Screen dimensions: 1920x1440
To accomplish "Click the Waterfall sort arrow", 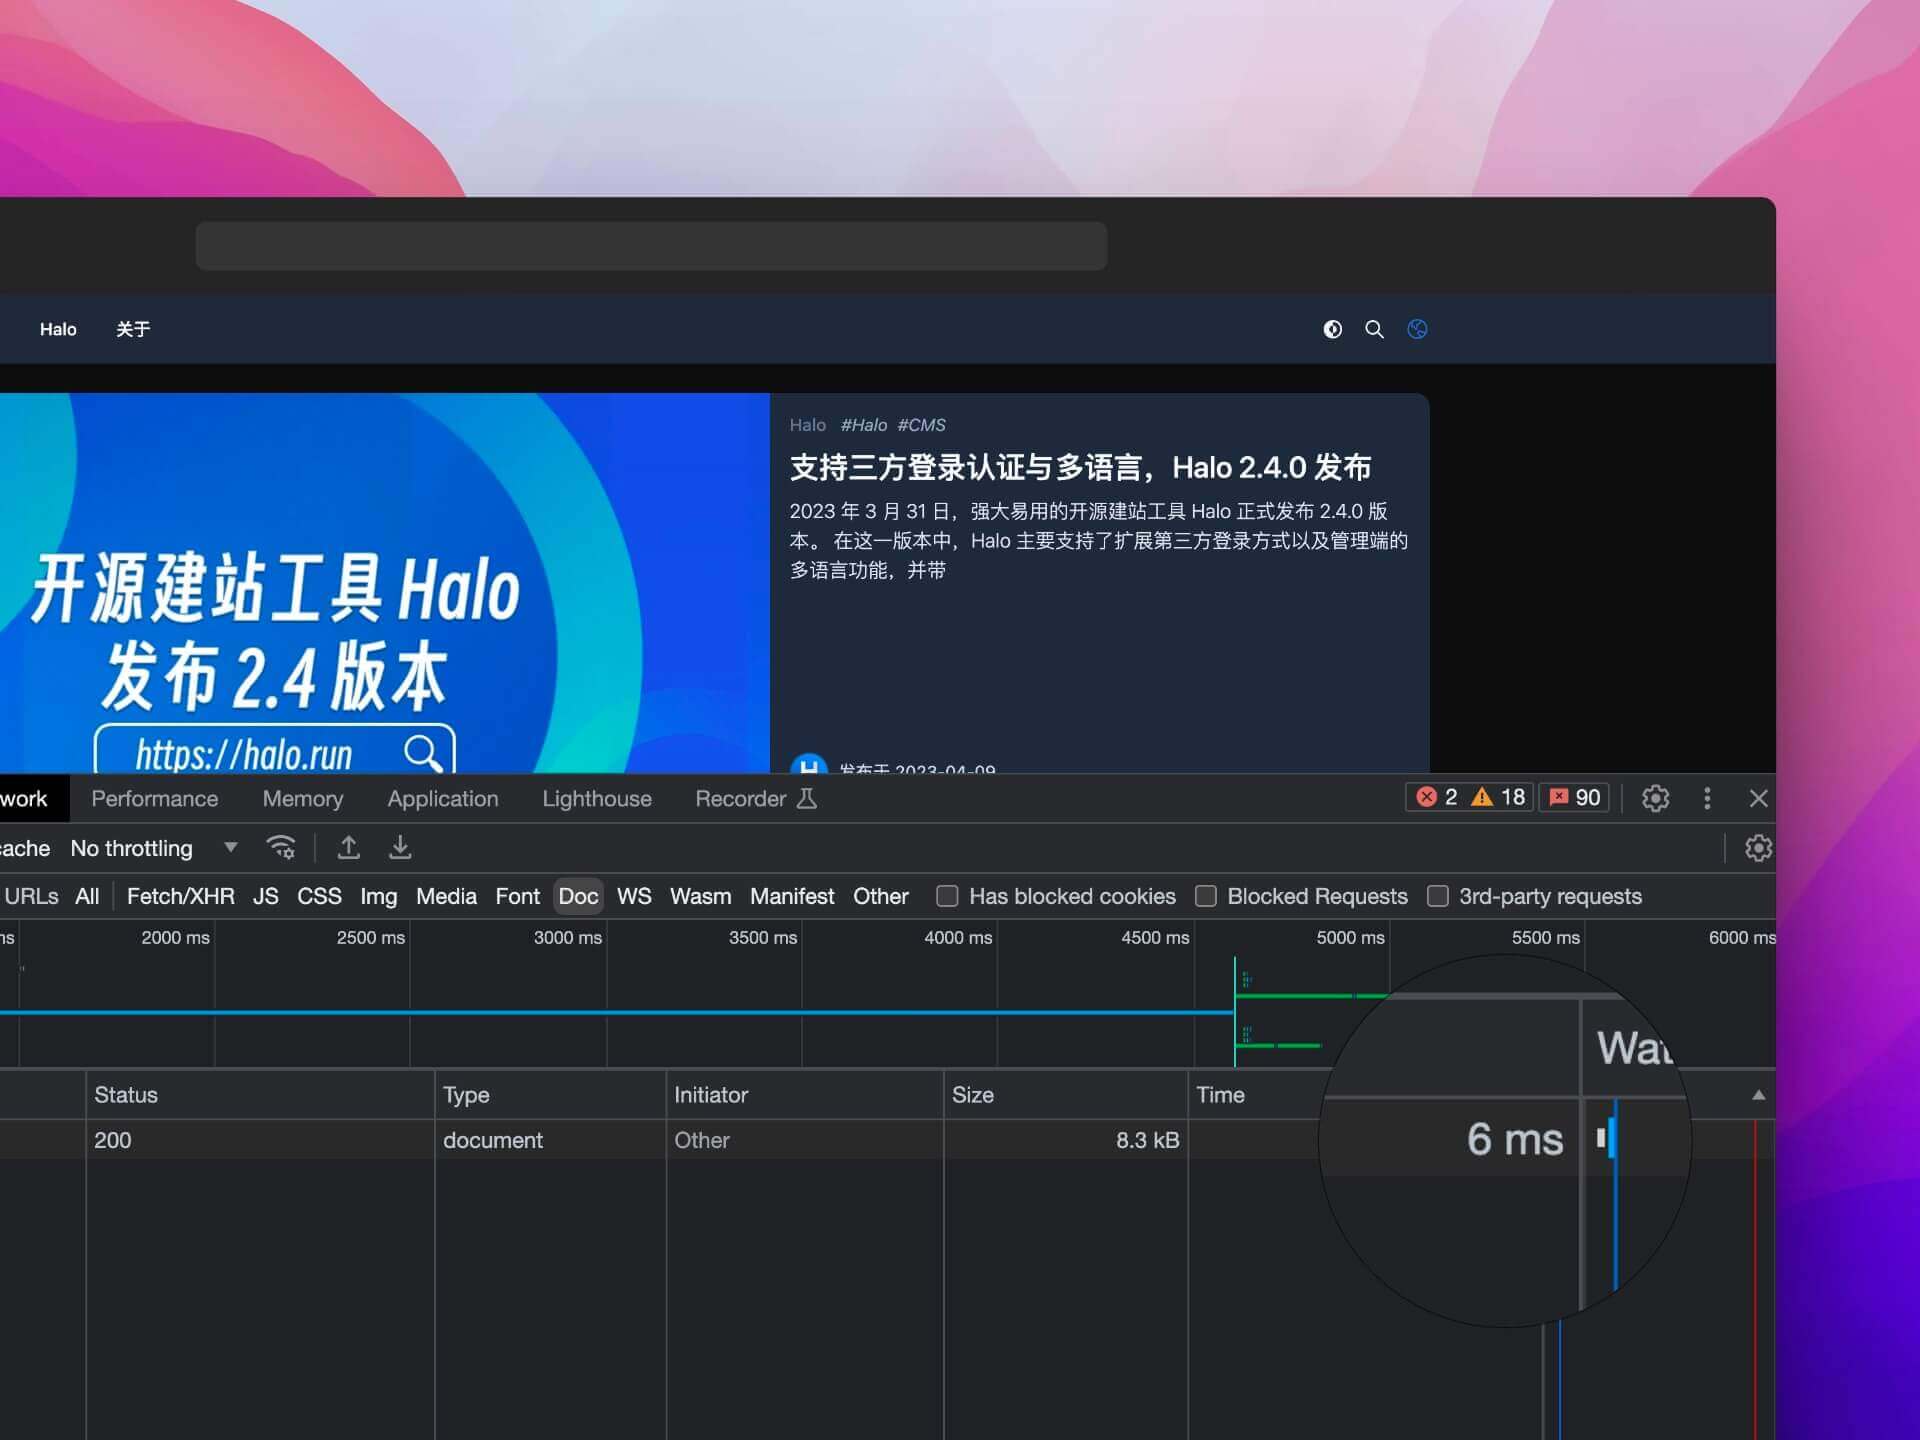I will [x=1758, y=1095].
